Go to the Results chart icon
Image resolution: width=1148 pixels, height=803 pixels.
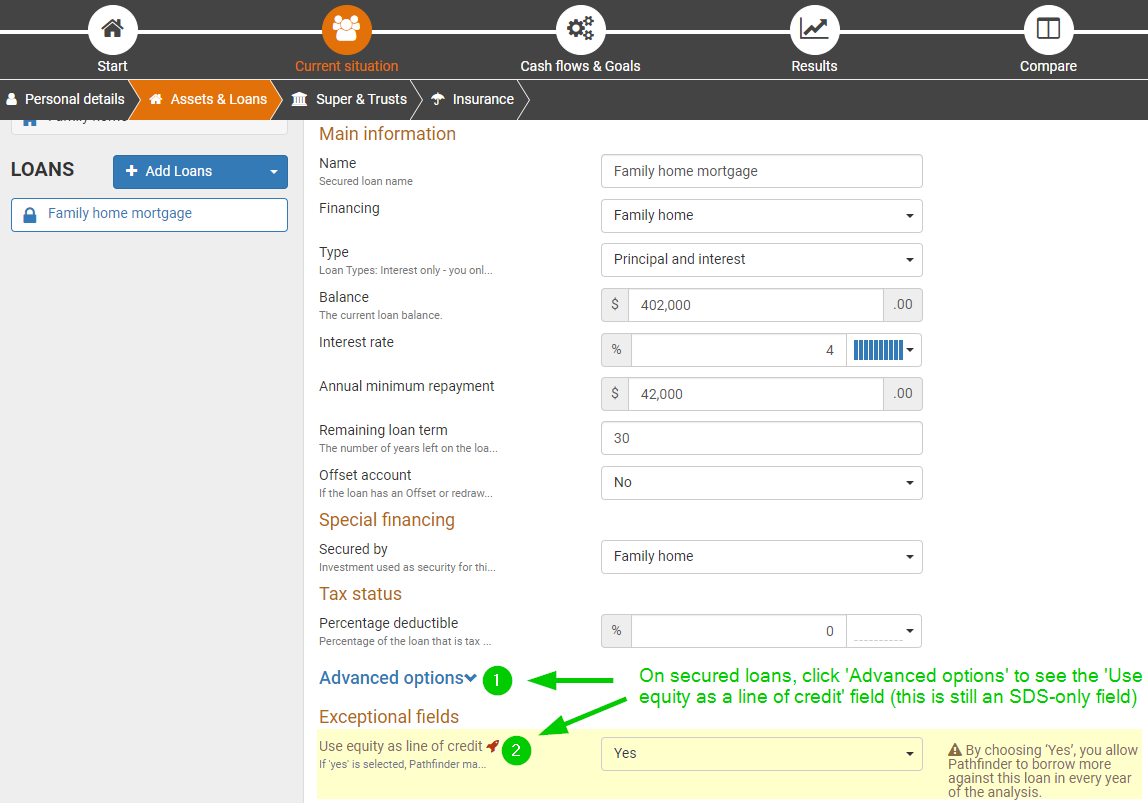point(814,30)
